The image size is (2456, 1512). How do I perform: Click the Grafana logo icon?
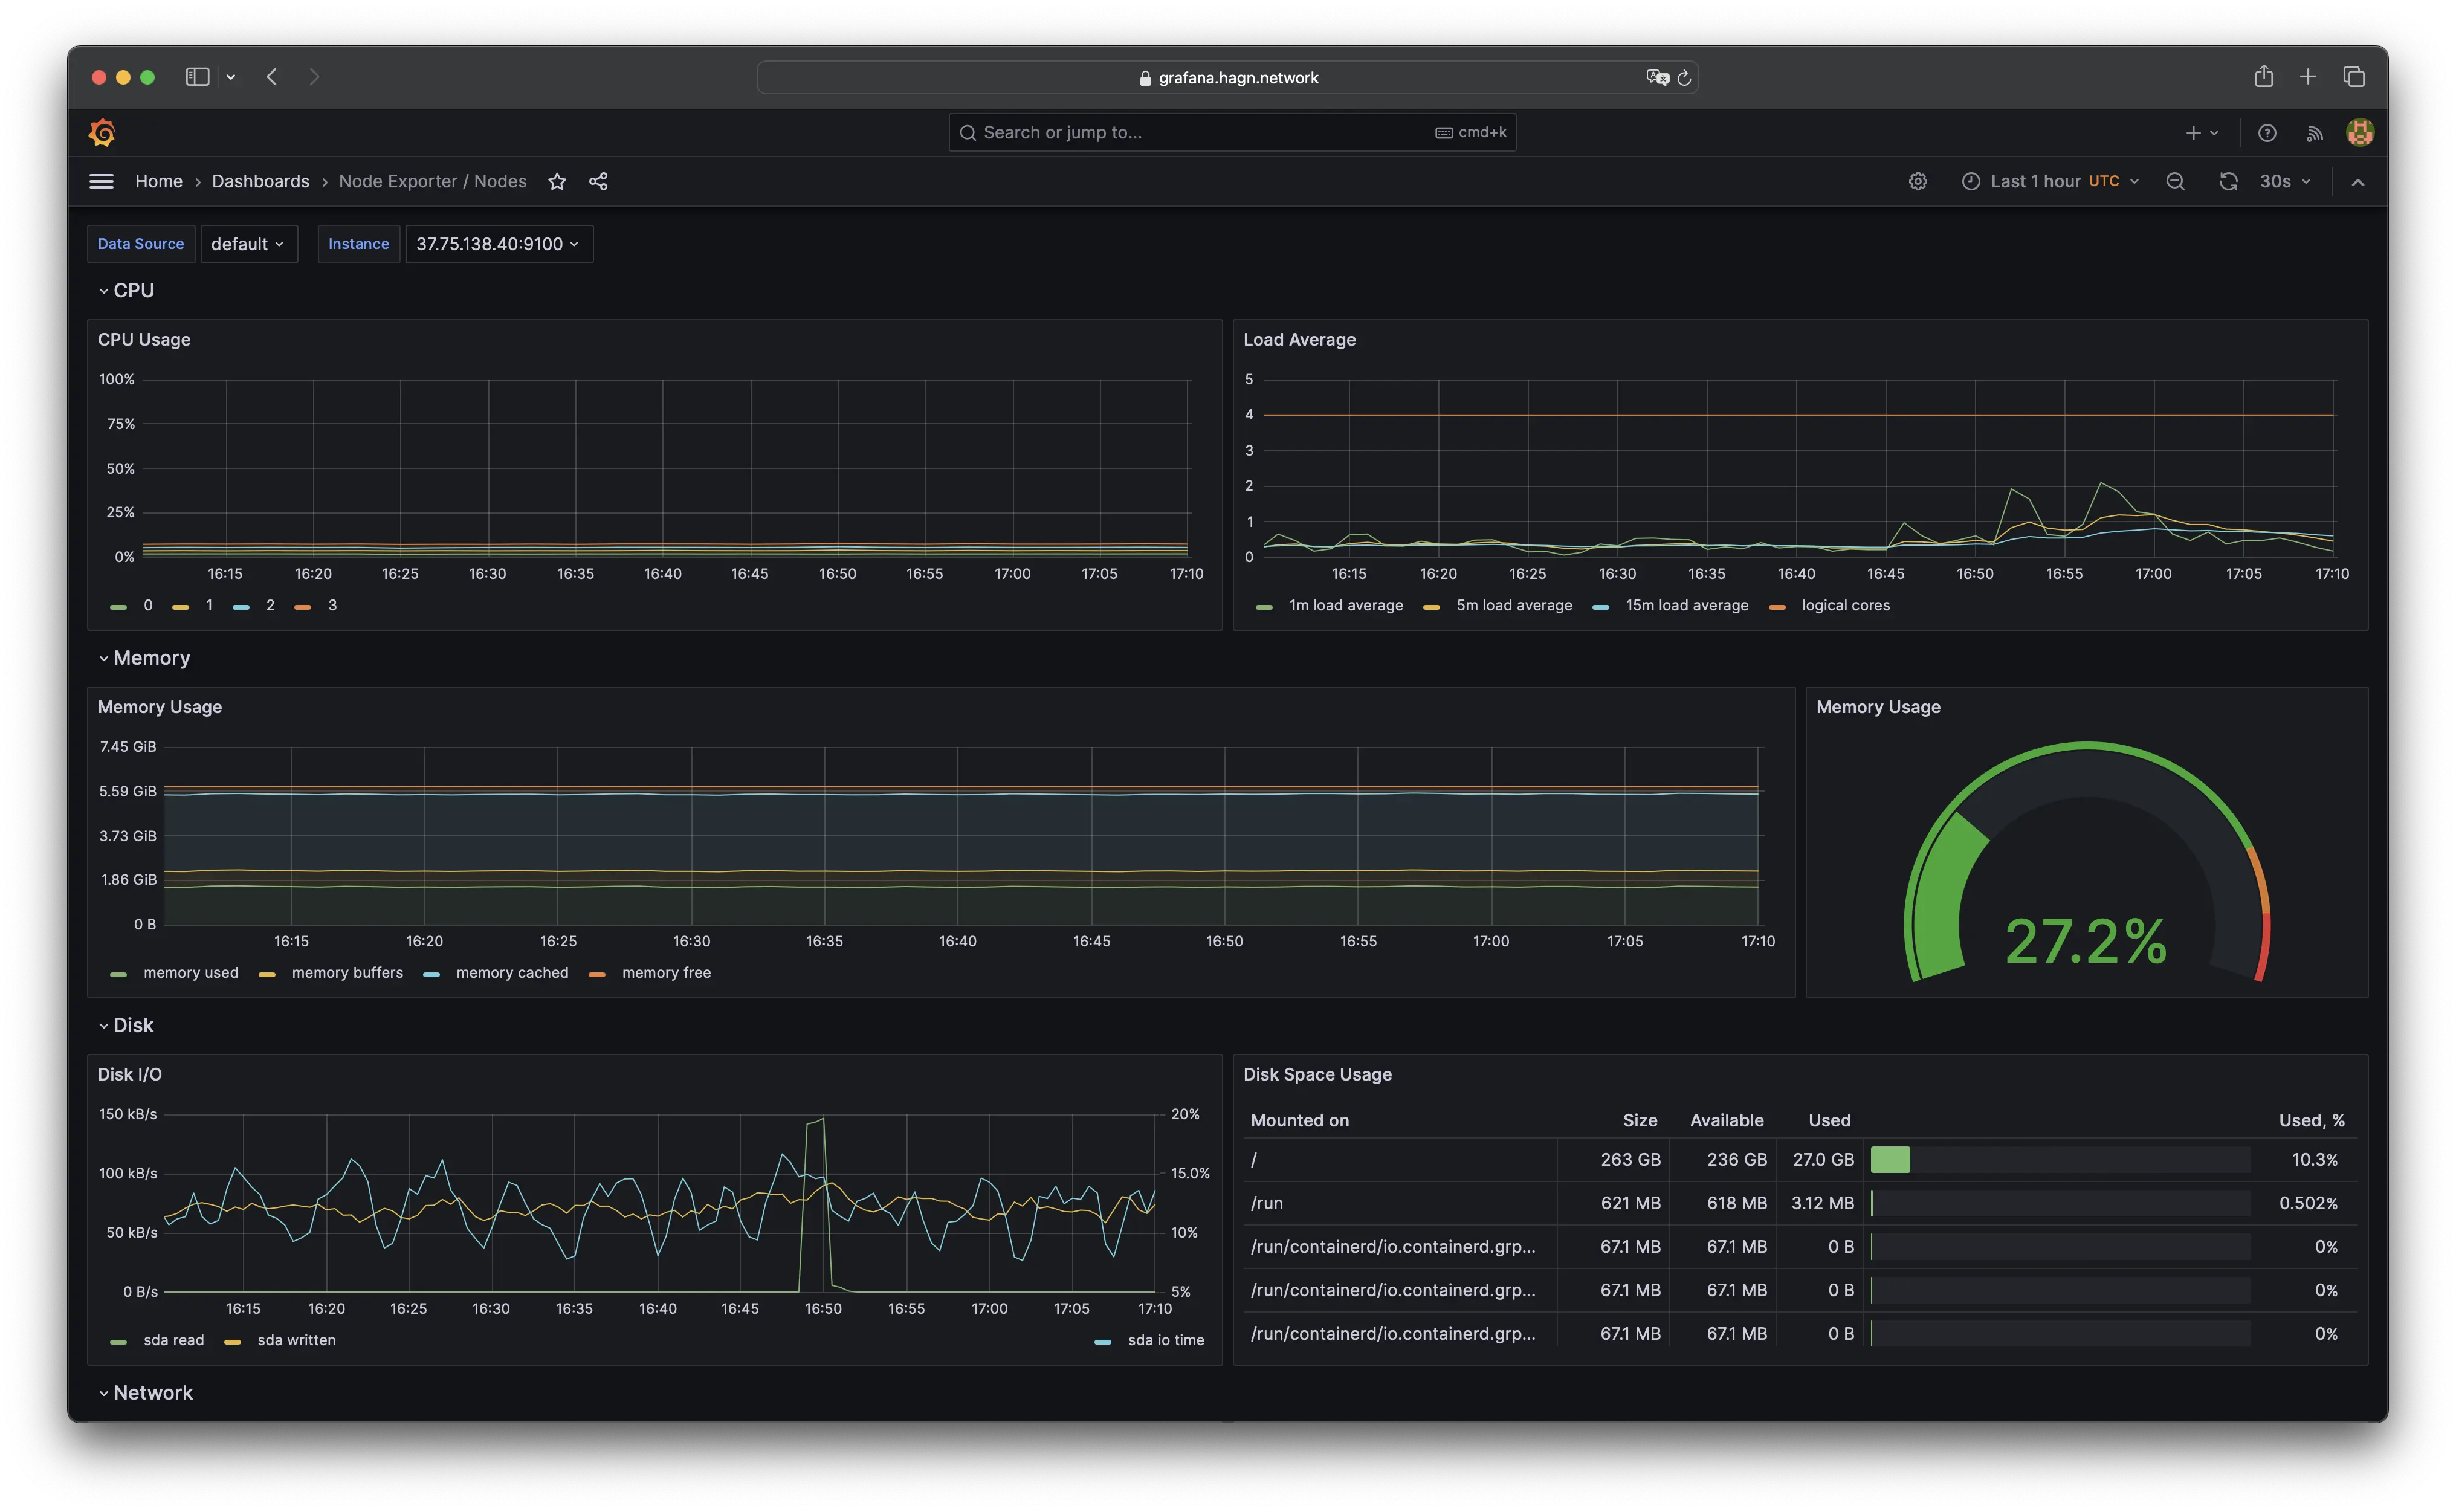[x=102, y=132]
